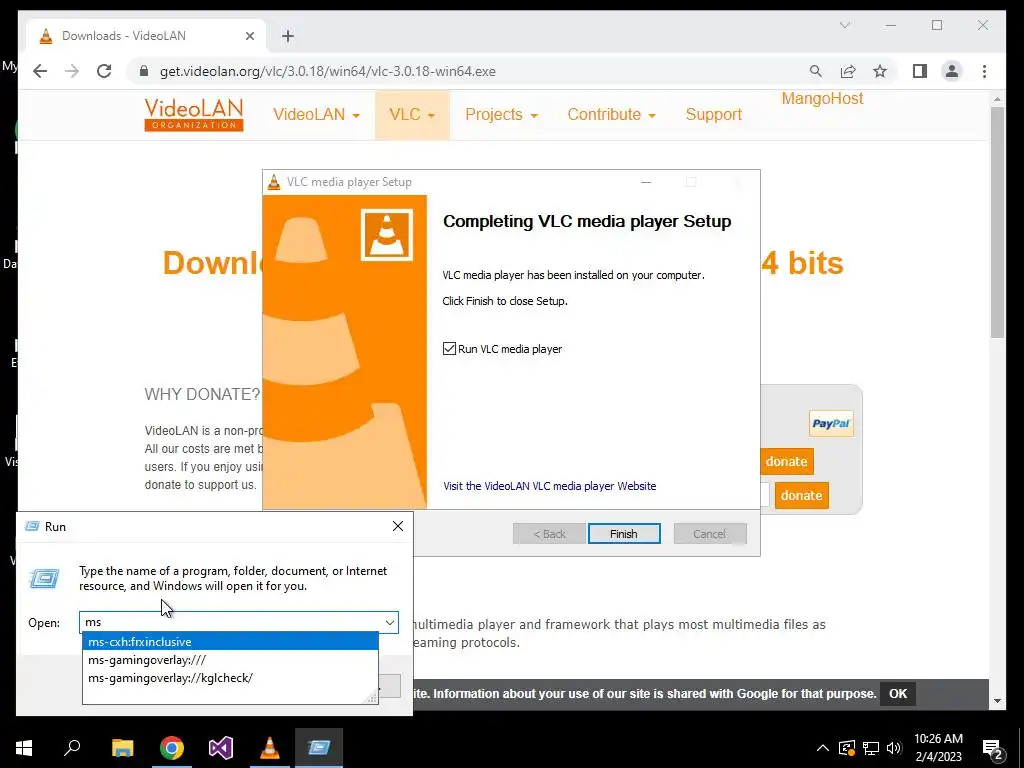Click the Chrome address bar URL
The height and width of the screenshot is (768, 1024).
point(327,71)
